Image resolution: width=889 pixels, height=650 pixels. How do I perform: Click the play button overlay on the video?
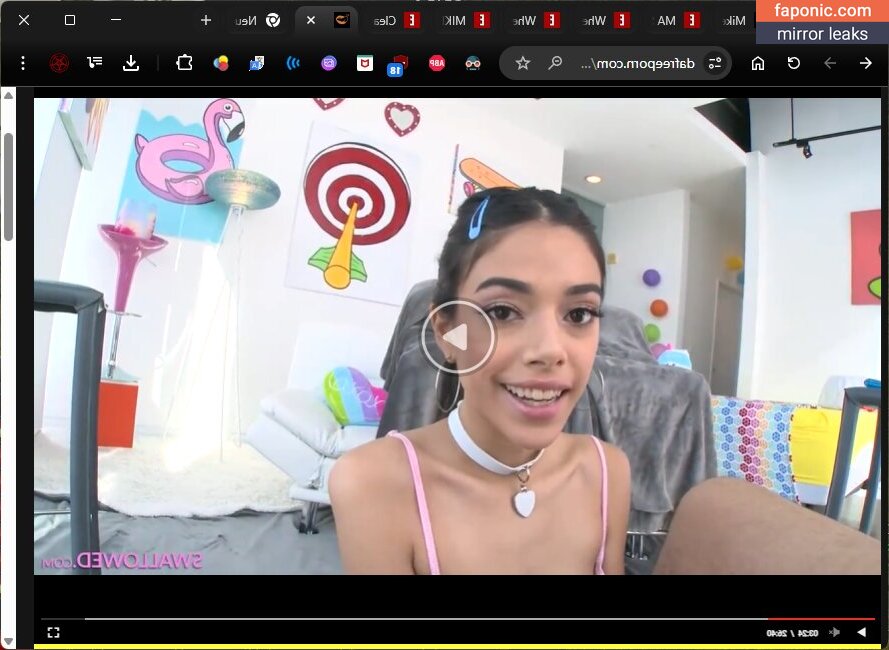pos(457,338)
